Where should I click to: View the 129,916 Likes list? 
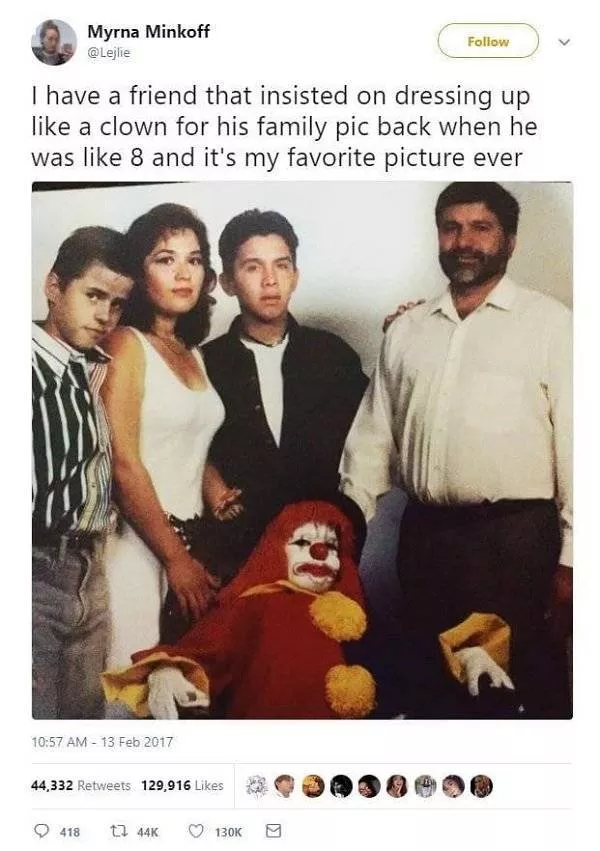182,785
